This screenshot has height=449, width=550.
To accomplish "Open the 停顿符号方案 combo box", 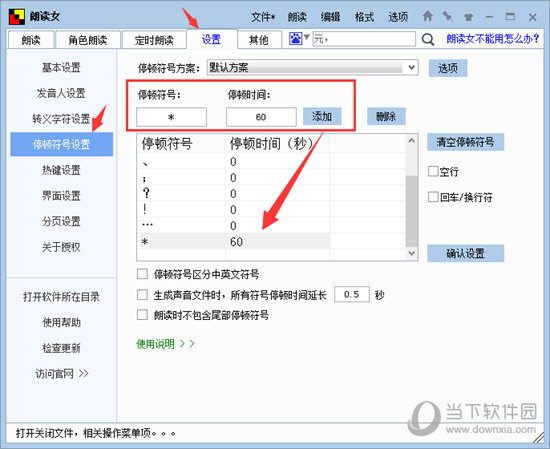I will (313, 67).
